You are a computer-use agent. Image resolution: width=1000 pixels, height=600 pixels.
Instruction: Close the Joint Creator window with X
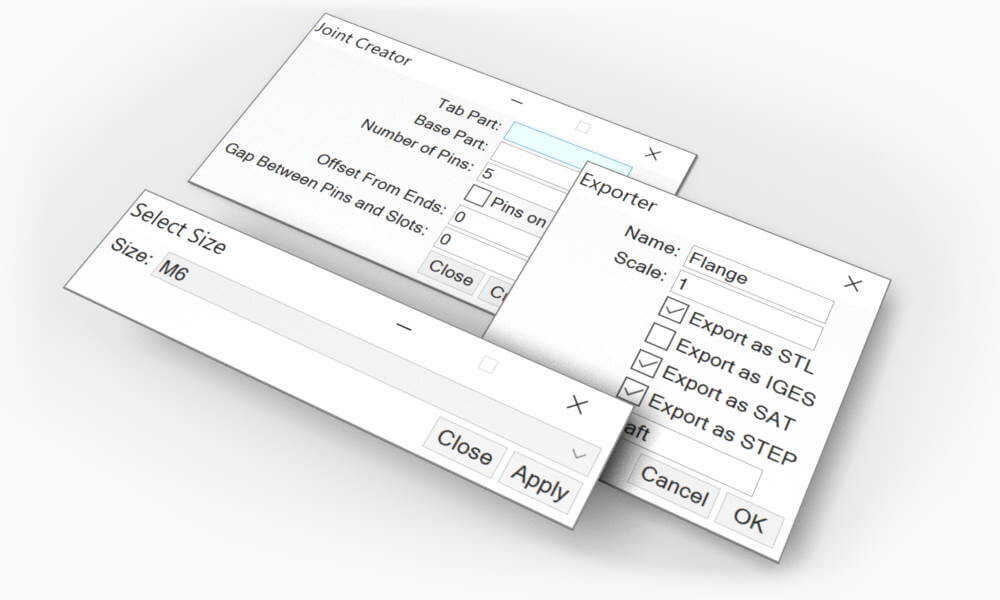point(652,154)
